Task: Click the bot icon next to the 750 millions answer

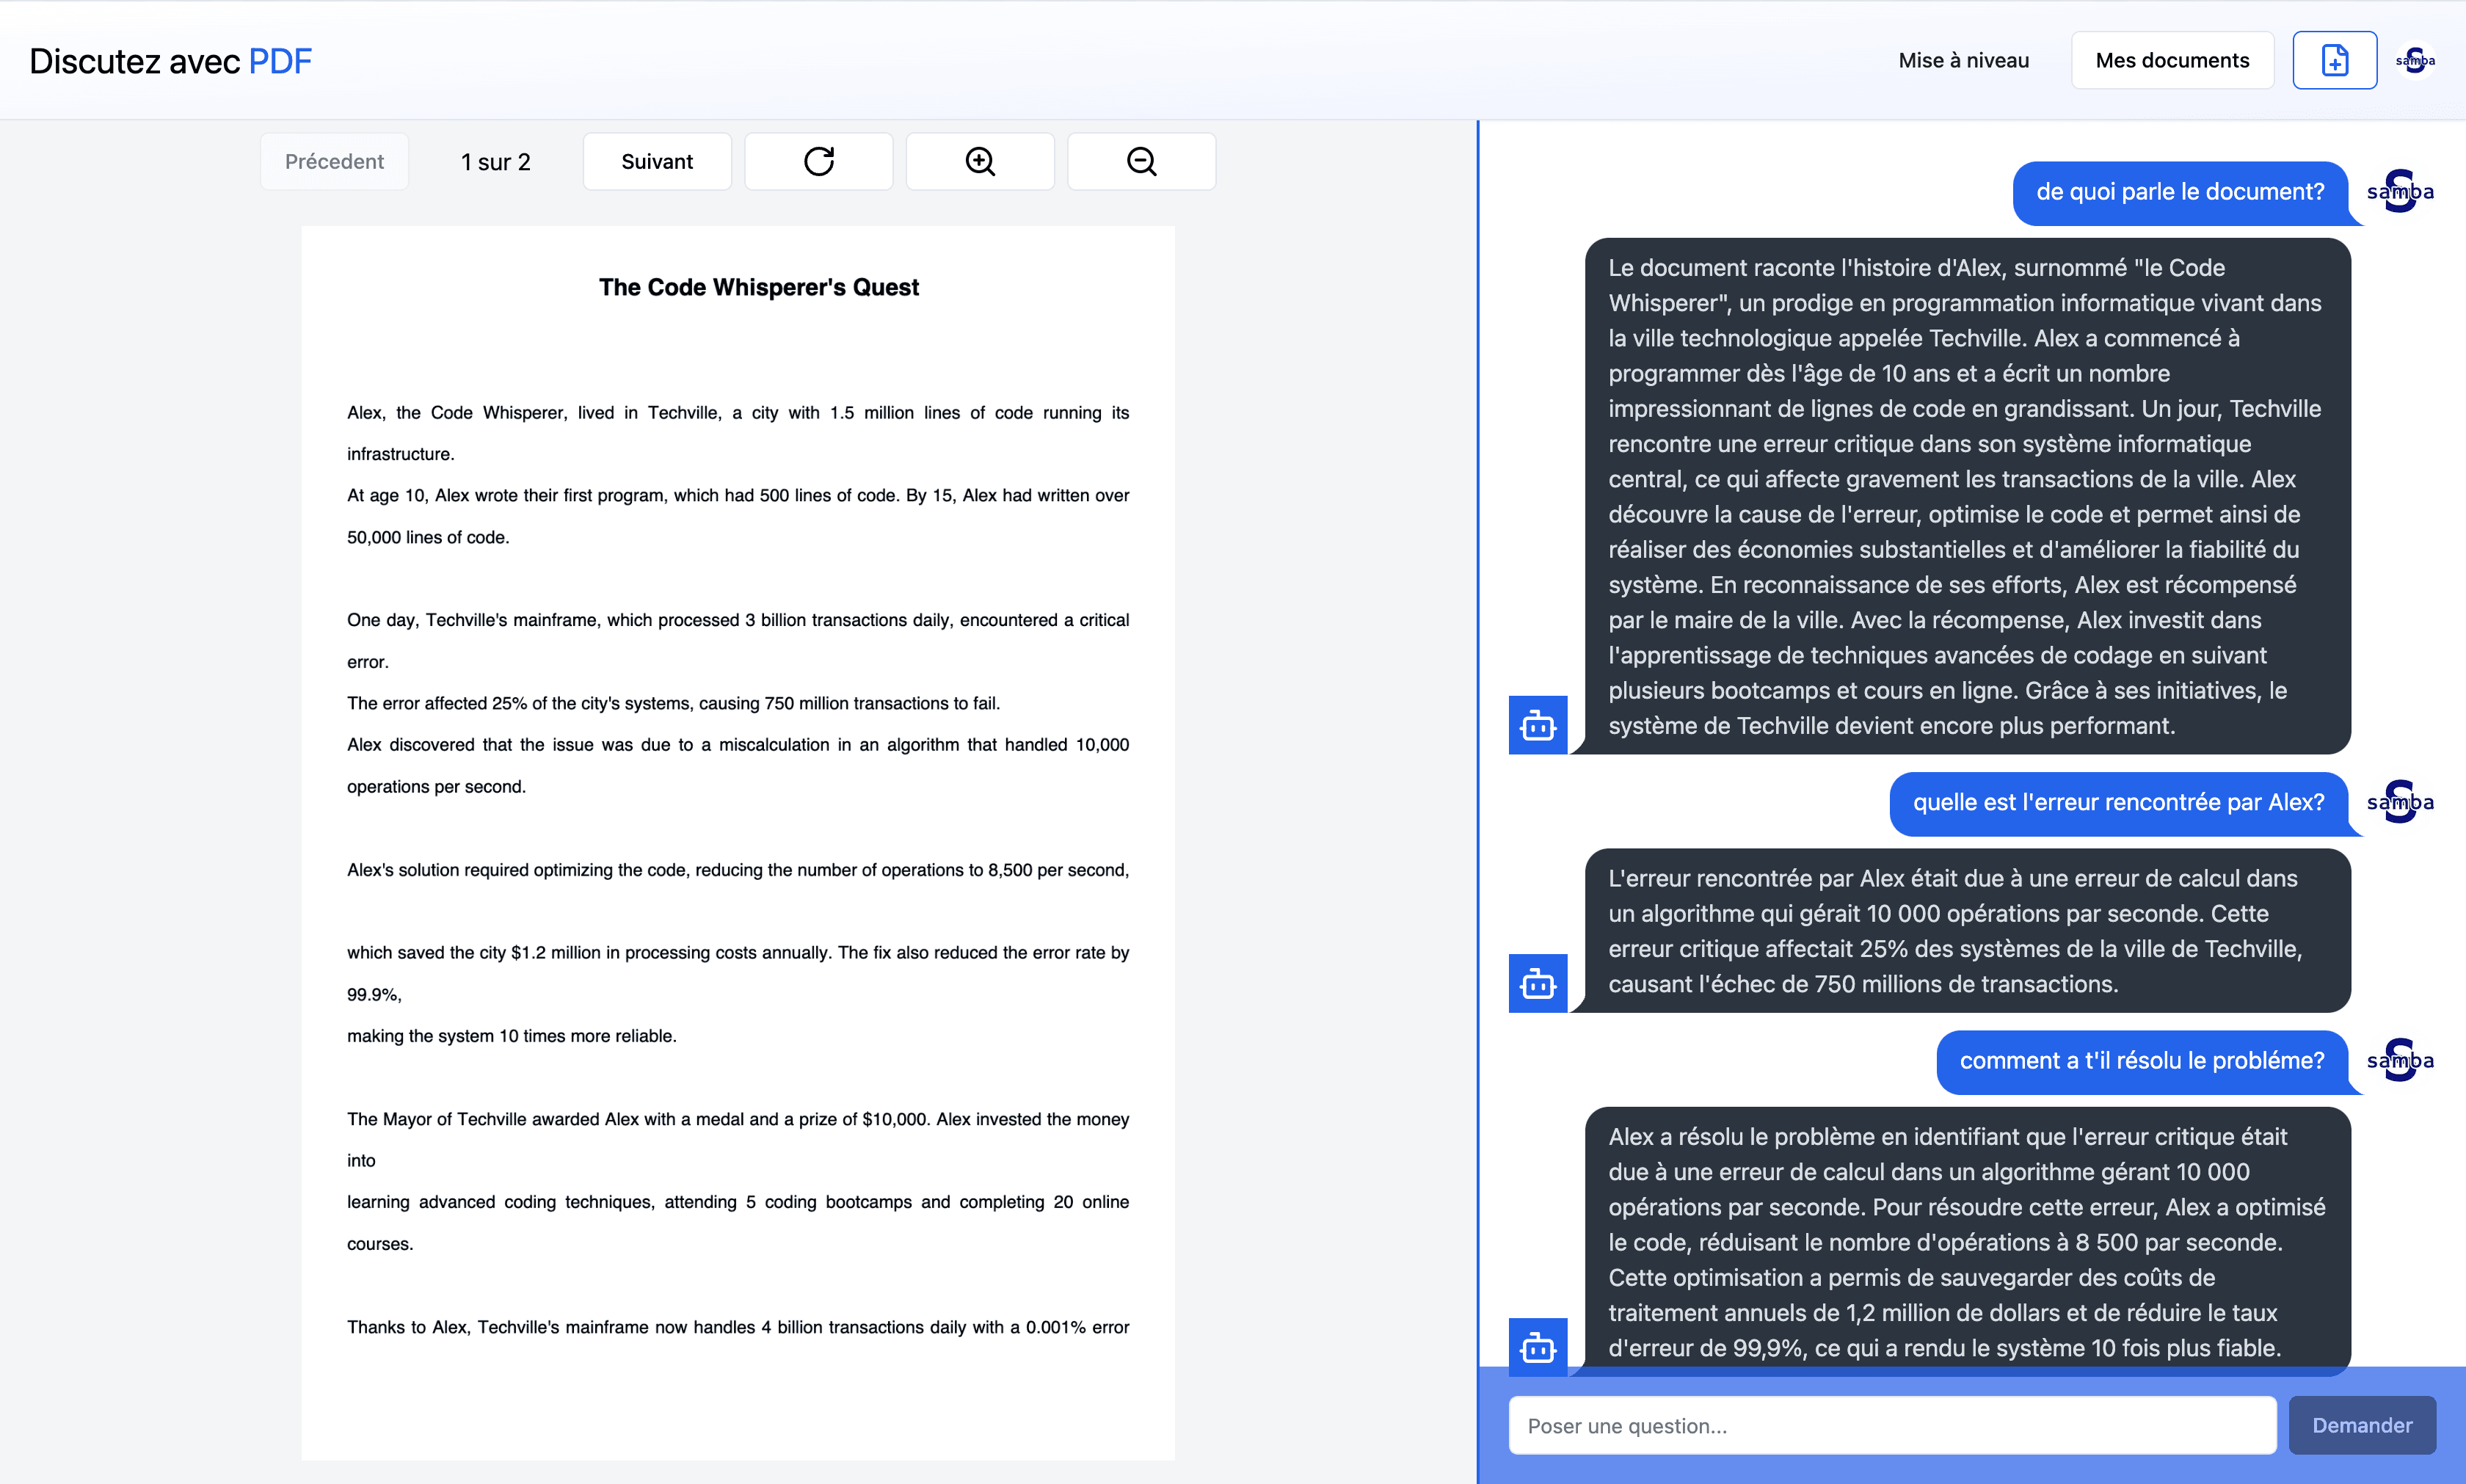Action: [1537, 983]
